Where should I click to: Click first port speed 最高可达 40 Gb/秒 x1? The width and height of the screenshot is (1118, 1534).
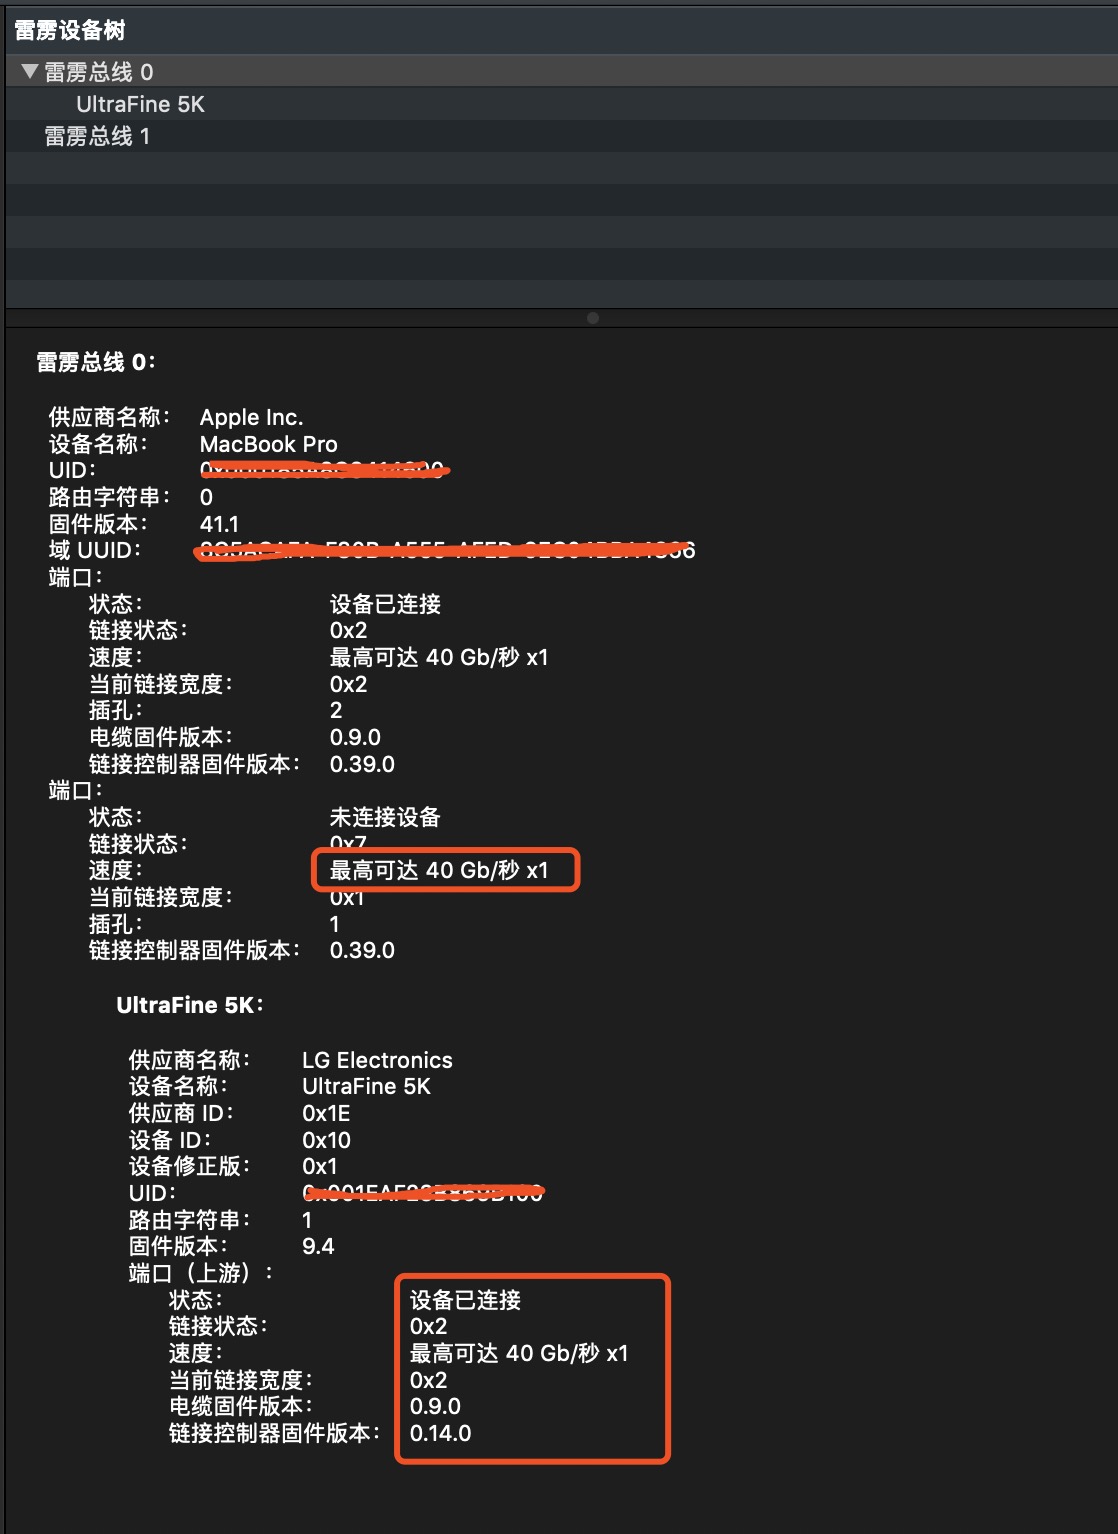[439, 657]
